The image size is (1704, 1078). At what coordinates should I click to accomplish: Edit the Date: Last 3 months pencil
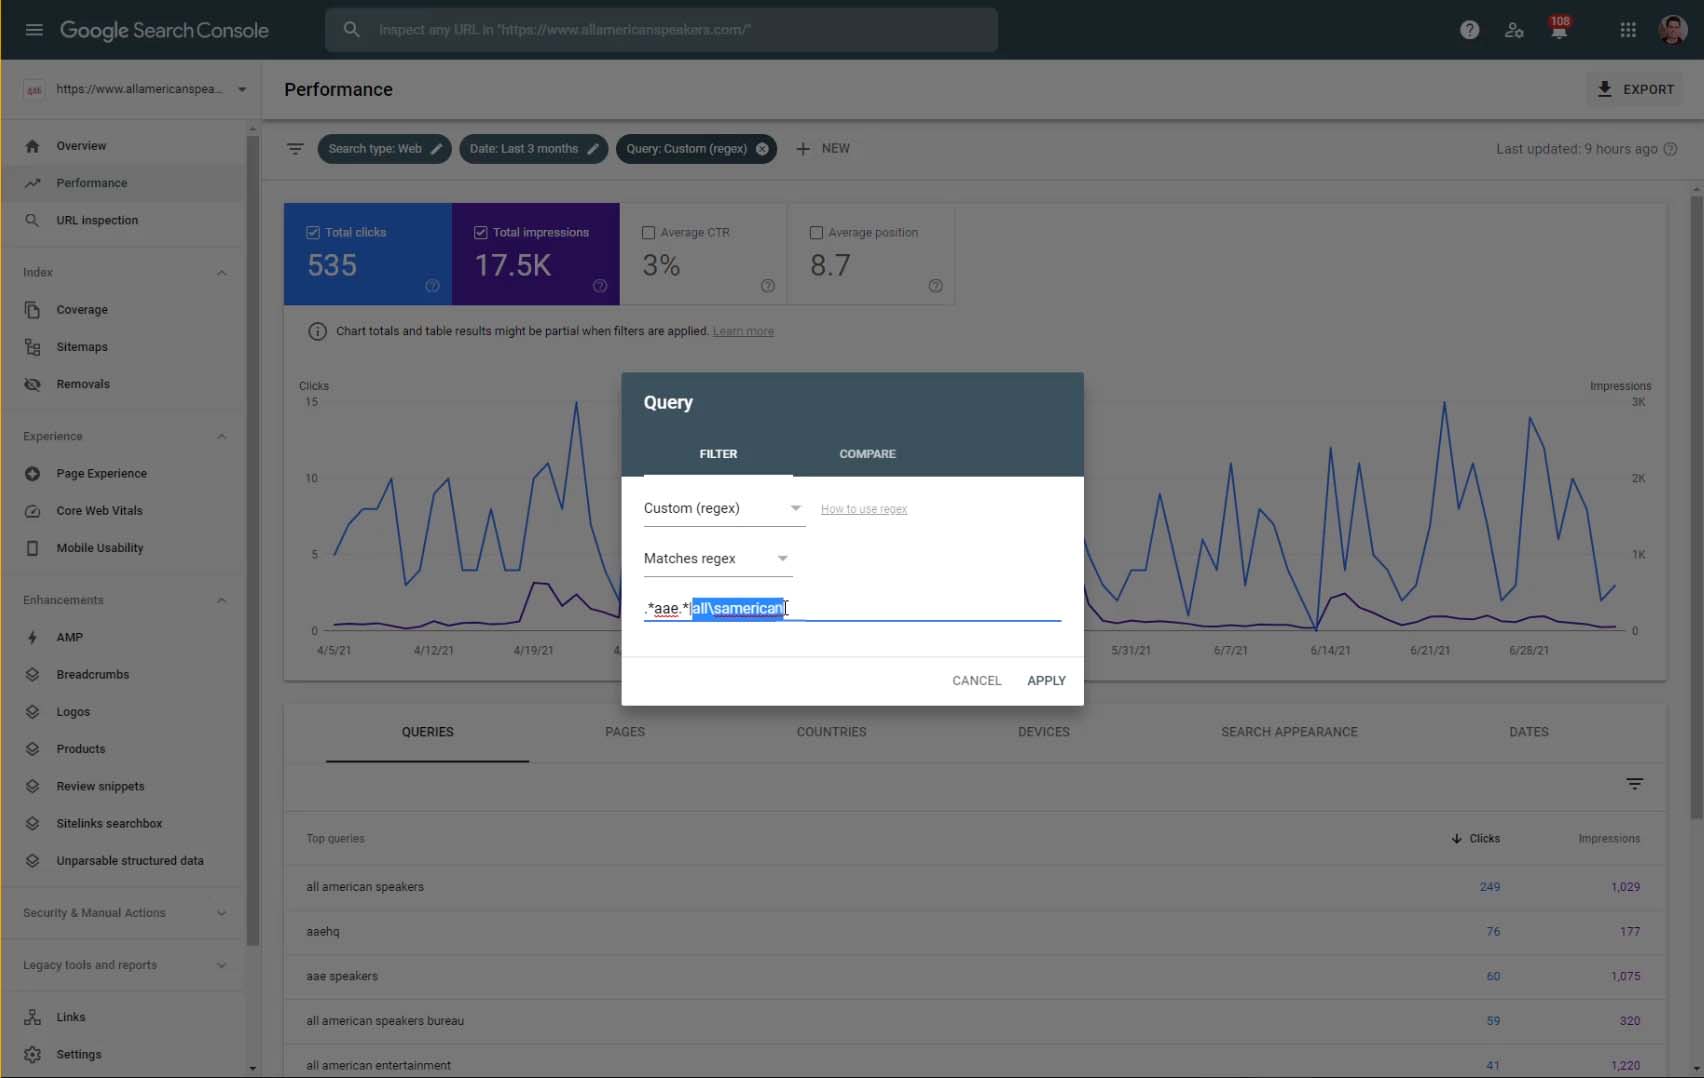pos(593,149)
